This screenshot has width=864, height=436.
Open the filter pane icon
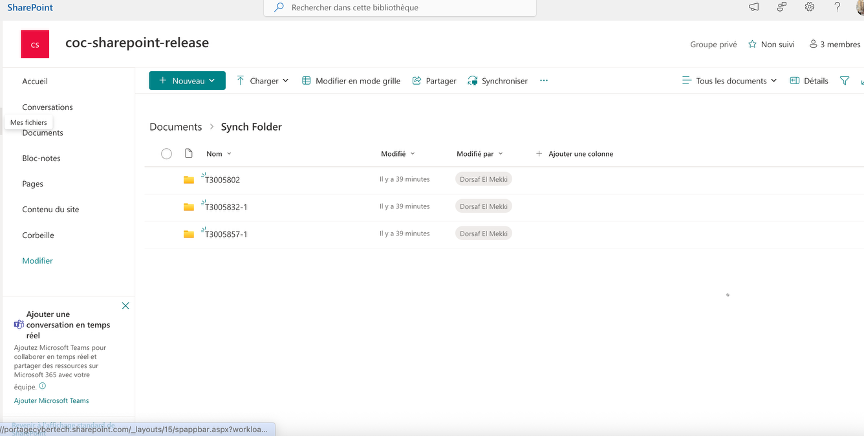click(x=844, y=81)
